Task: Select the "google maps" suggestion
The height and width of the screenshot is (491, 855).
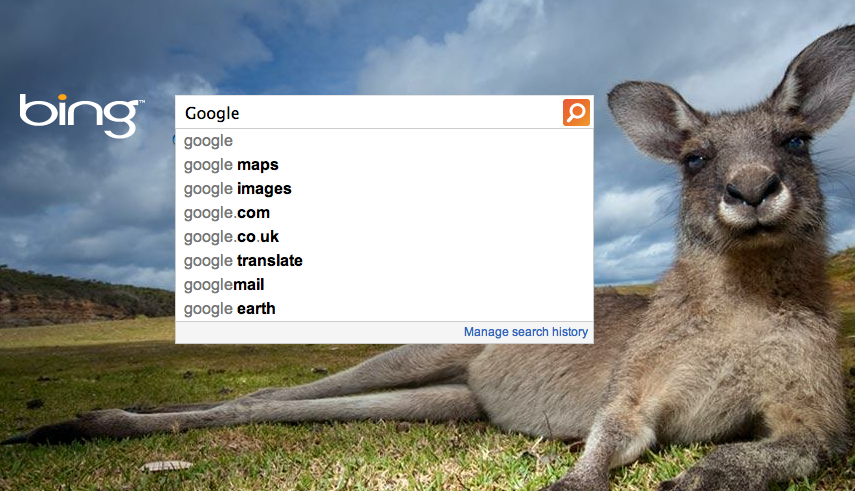Action: pyautogui.click(x=384, y=165)
